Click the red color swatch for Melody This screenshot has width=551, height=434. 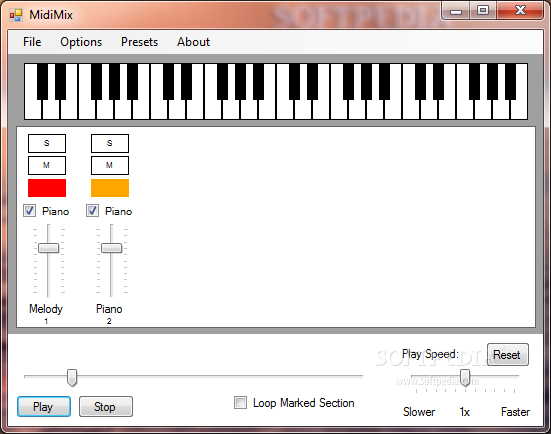tap(47, 188)
